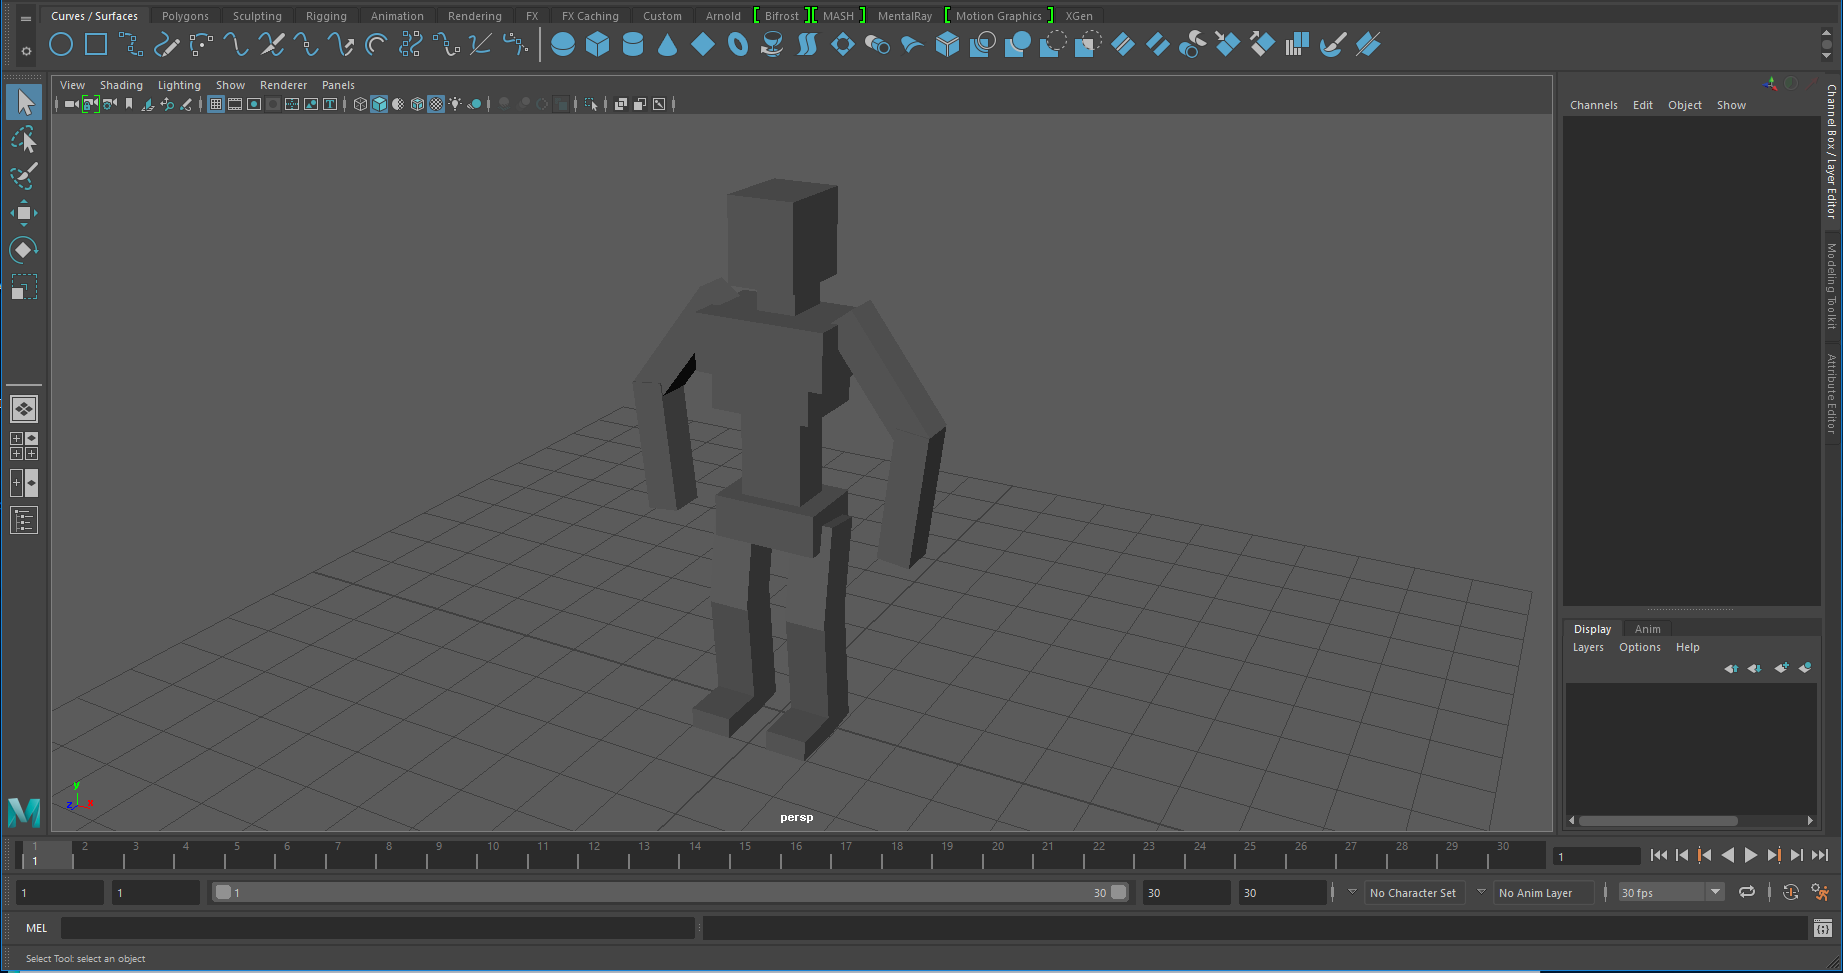Open the Shading viewport menu
Viewport: 1843px width, 973px height.
121,85
